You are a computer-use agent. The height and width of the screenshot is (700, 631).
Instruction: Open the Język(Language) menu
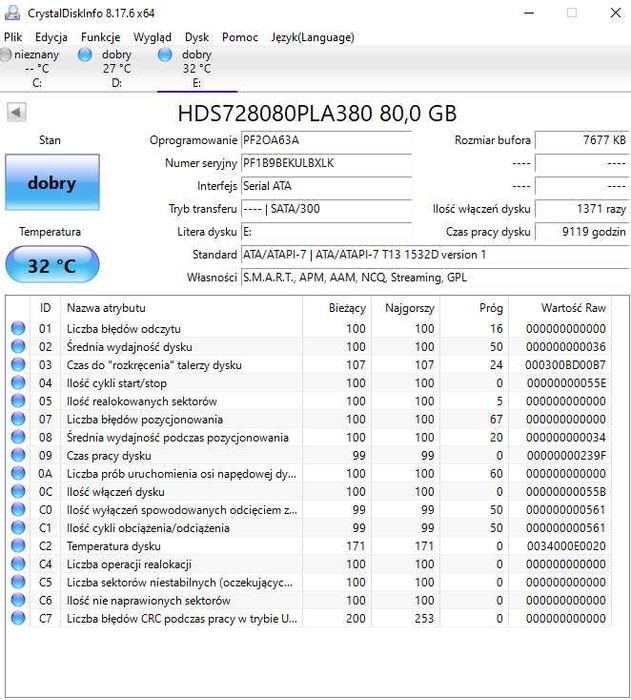tap(313, 37)
